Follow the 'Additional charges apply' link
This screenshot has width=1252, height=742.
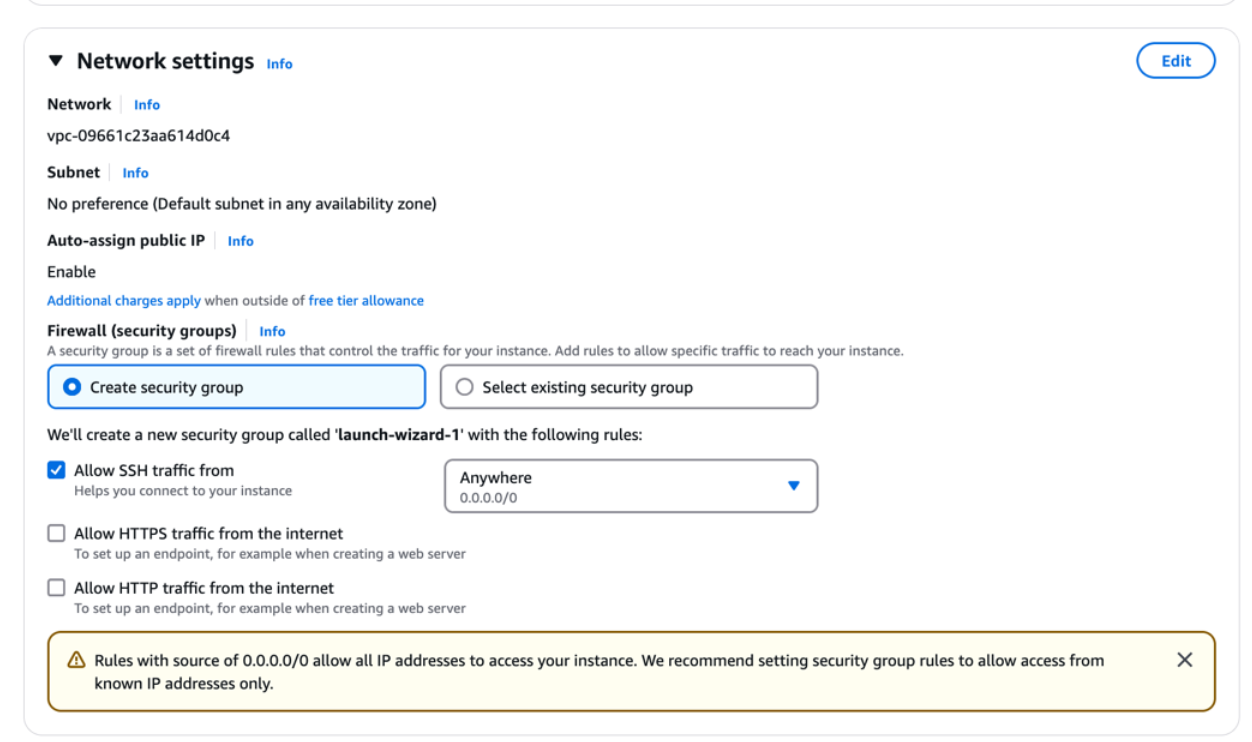pos(124,301)
